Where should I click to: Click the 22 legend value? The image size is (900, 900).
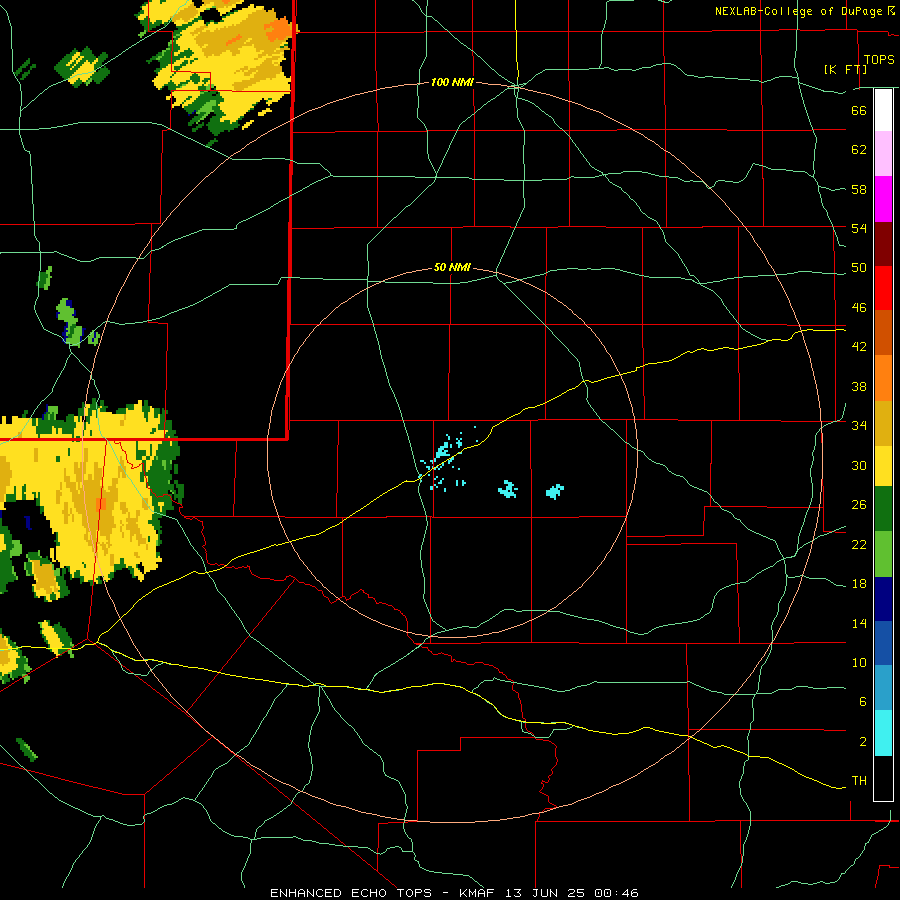pos(859,544)
